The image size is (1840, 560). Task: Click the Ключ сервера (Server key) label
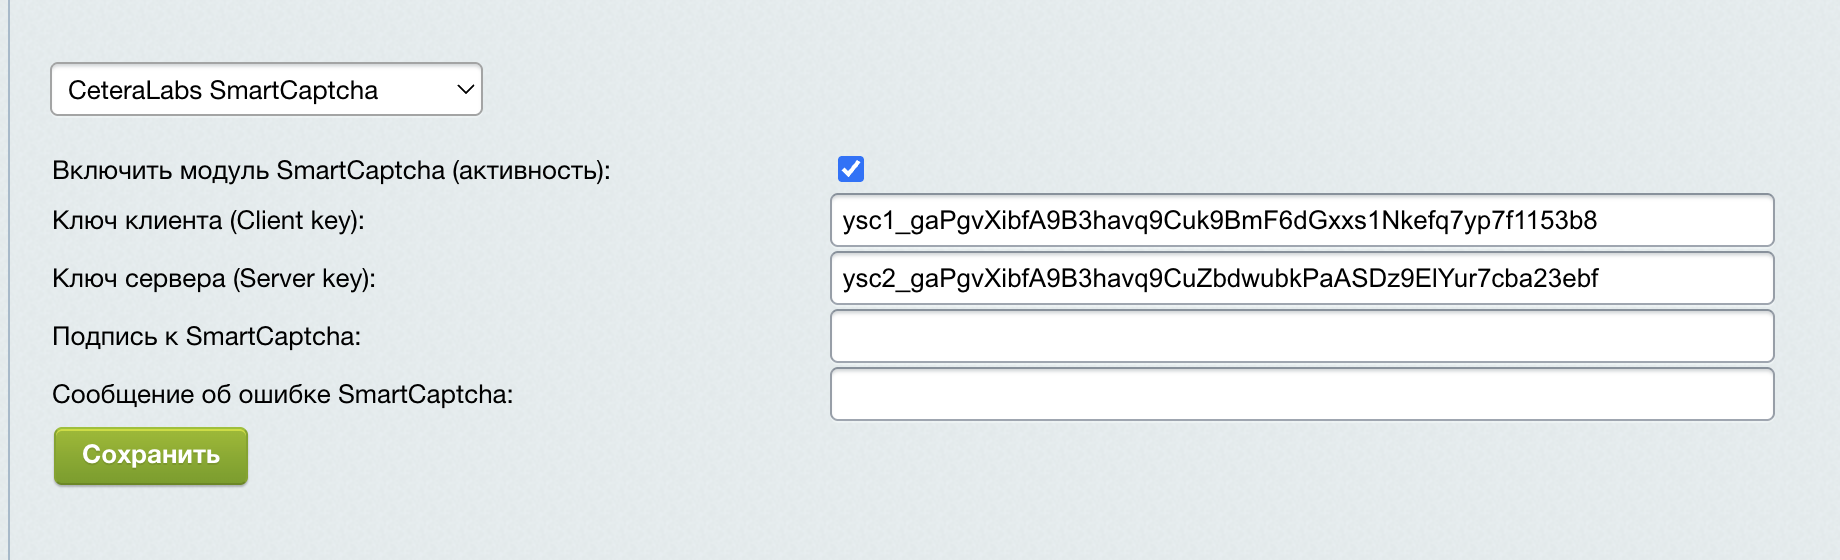tap(214, 278)
